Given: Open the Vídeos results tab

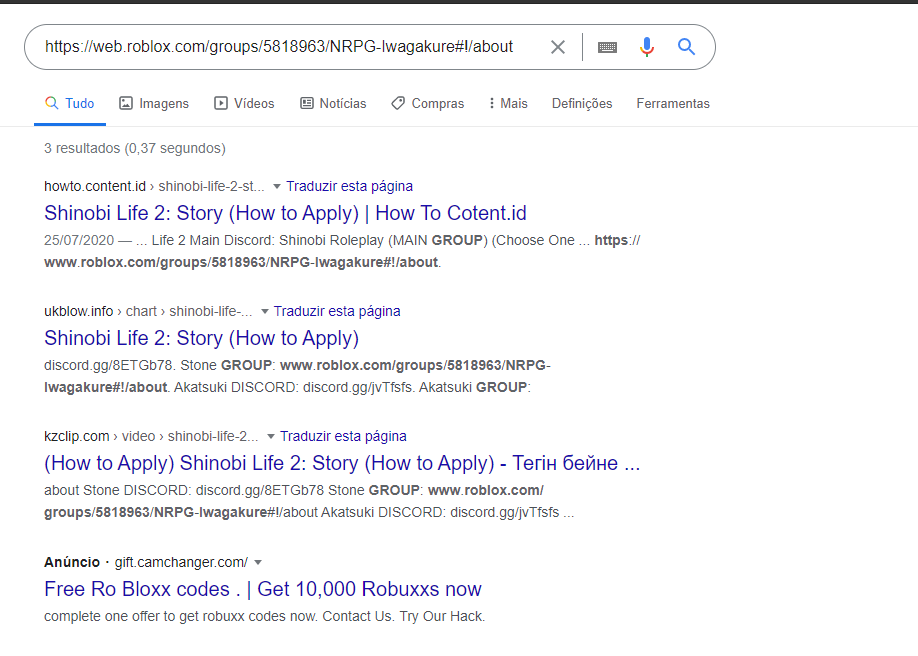Looking at the screenshot, I should tap(245, 103).
